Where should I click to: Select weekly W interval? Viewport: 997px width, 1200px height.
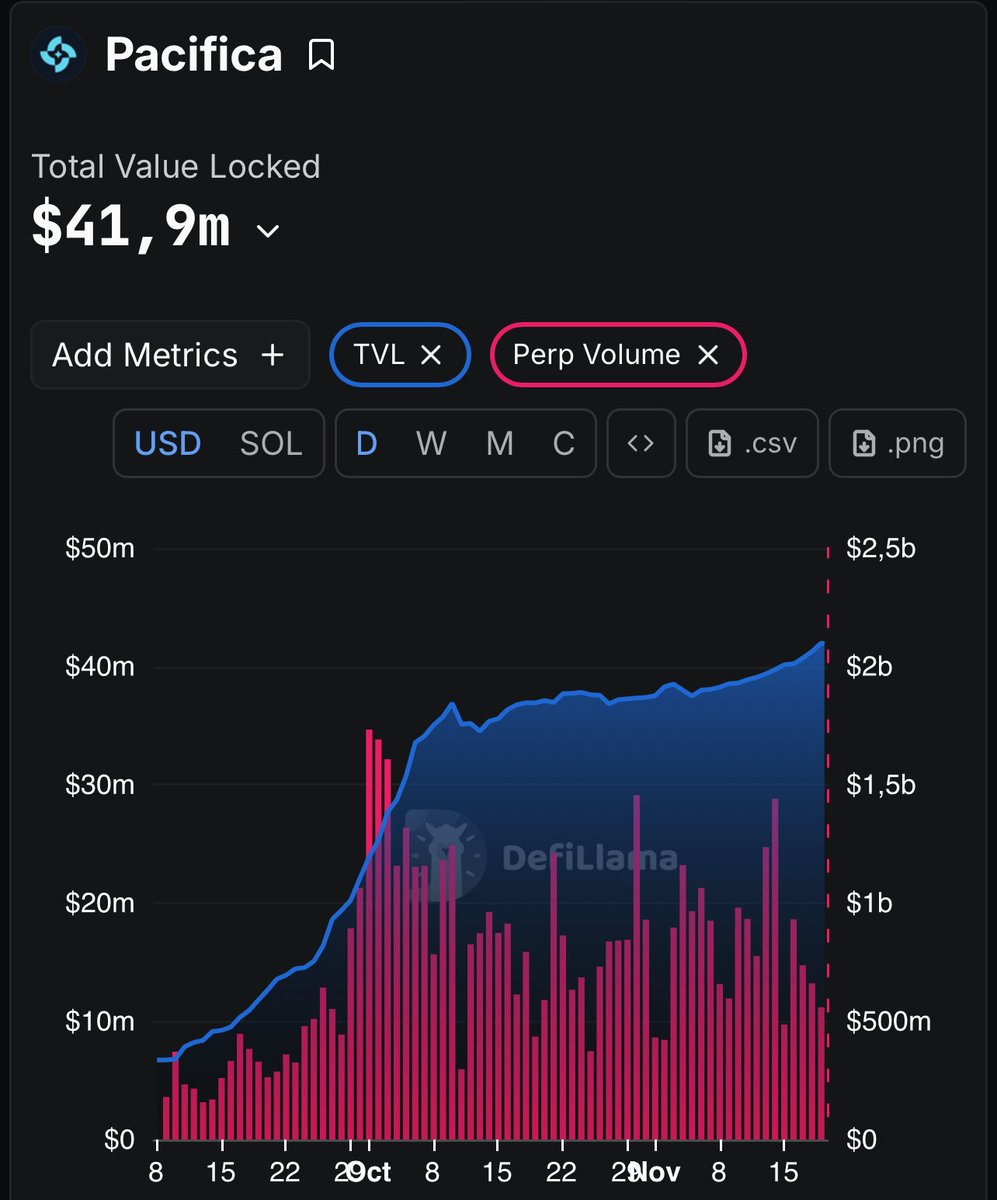(431, 443)
